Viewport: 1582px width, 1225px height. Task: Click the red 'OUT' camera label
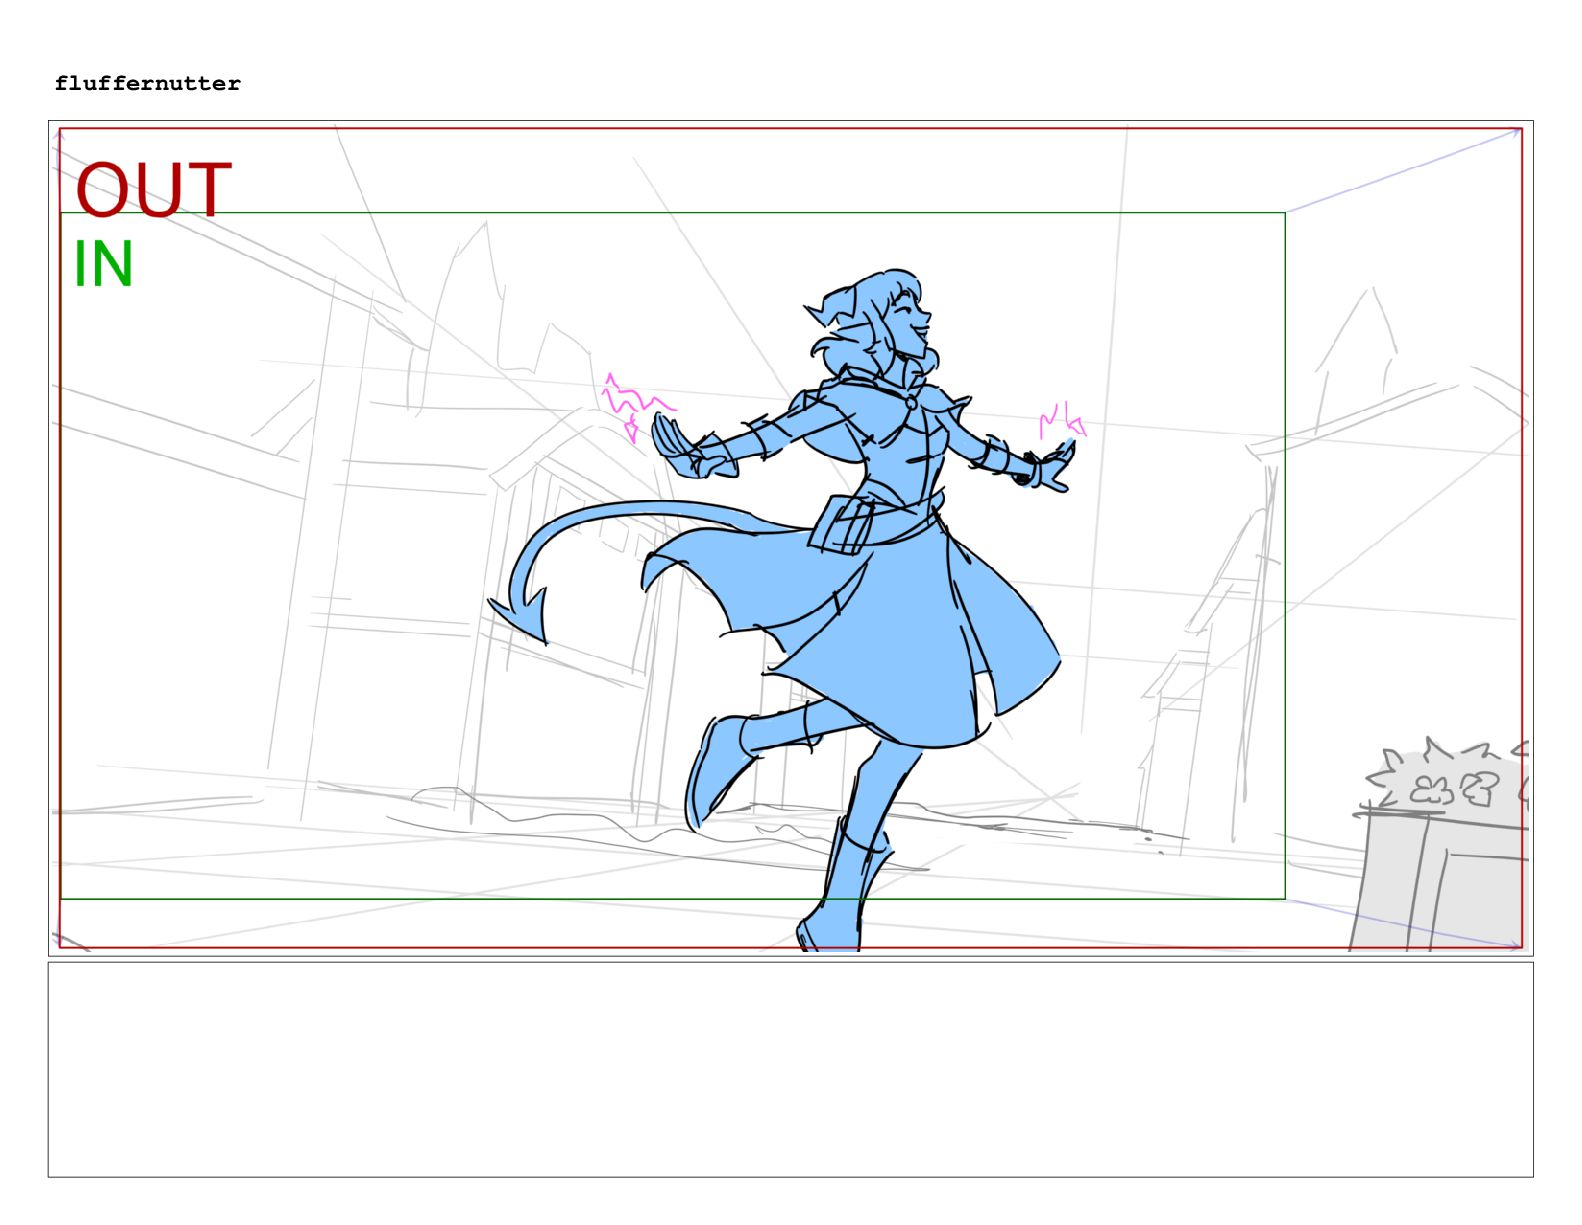(154, 190)
